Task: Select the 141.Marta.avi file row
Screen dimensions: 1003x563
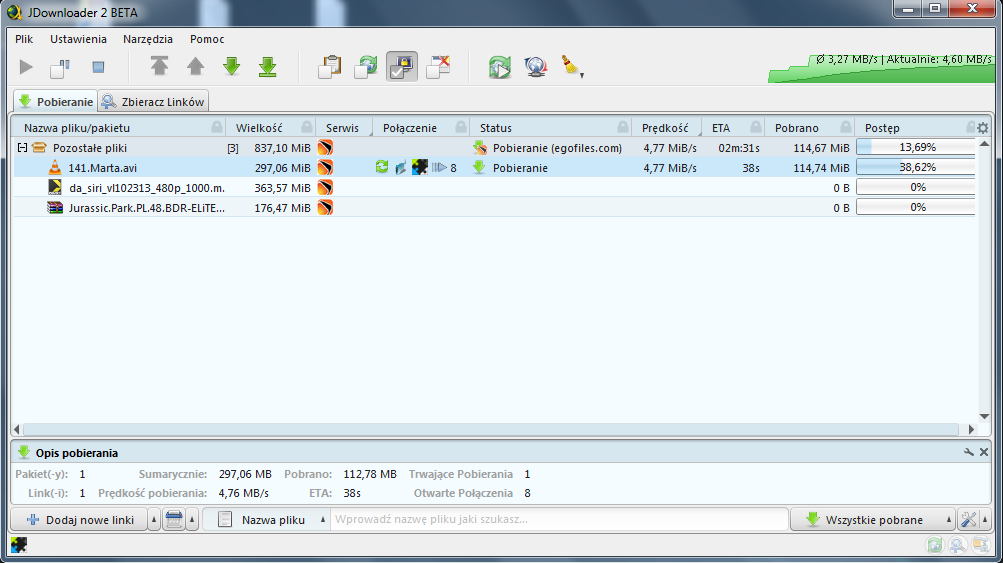Action: (x=494, y=168)
